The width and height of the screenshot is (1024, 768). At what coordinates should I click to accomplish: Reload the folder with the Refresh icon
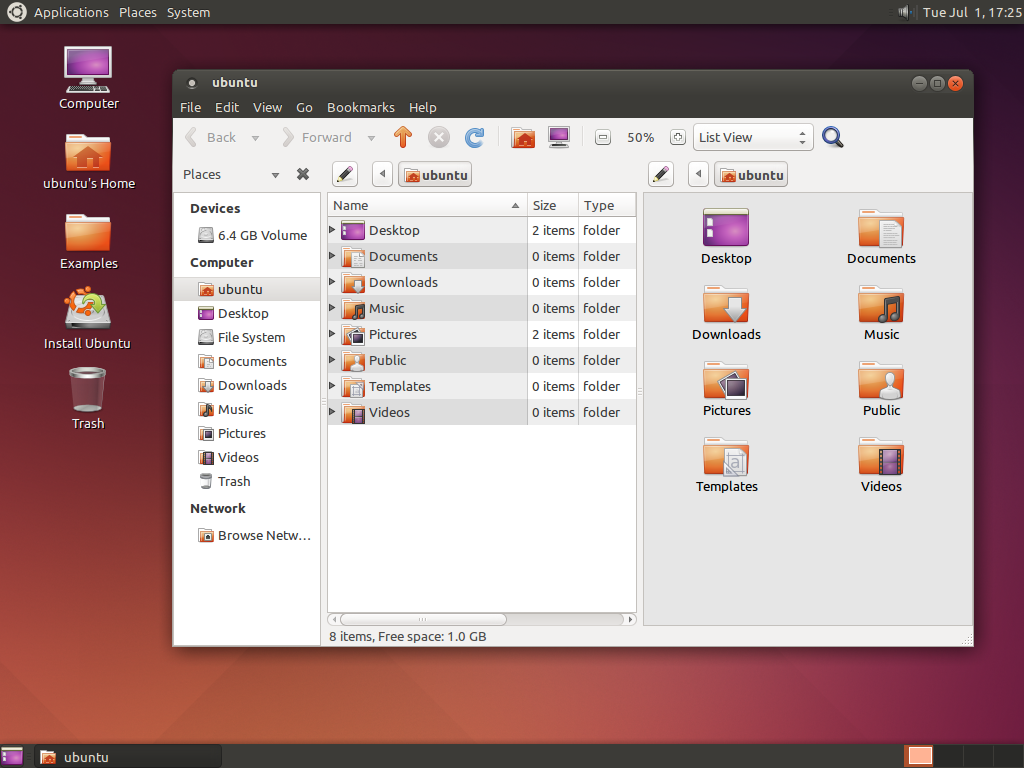click(474, 137)
